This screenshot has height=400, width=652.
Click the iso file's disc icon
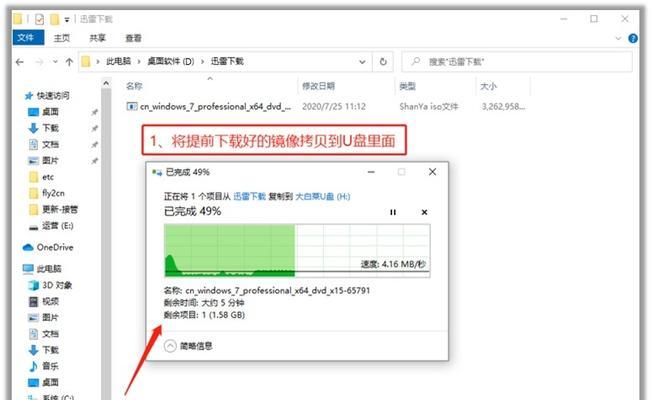pos(132,107)
